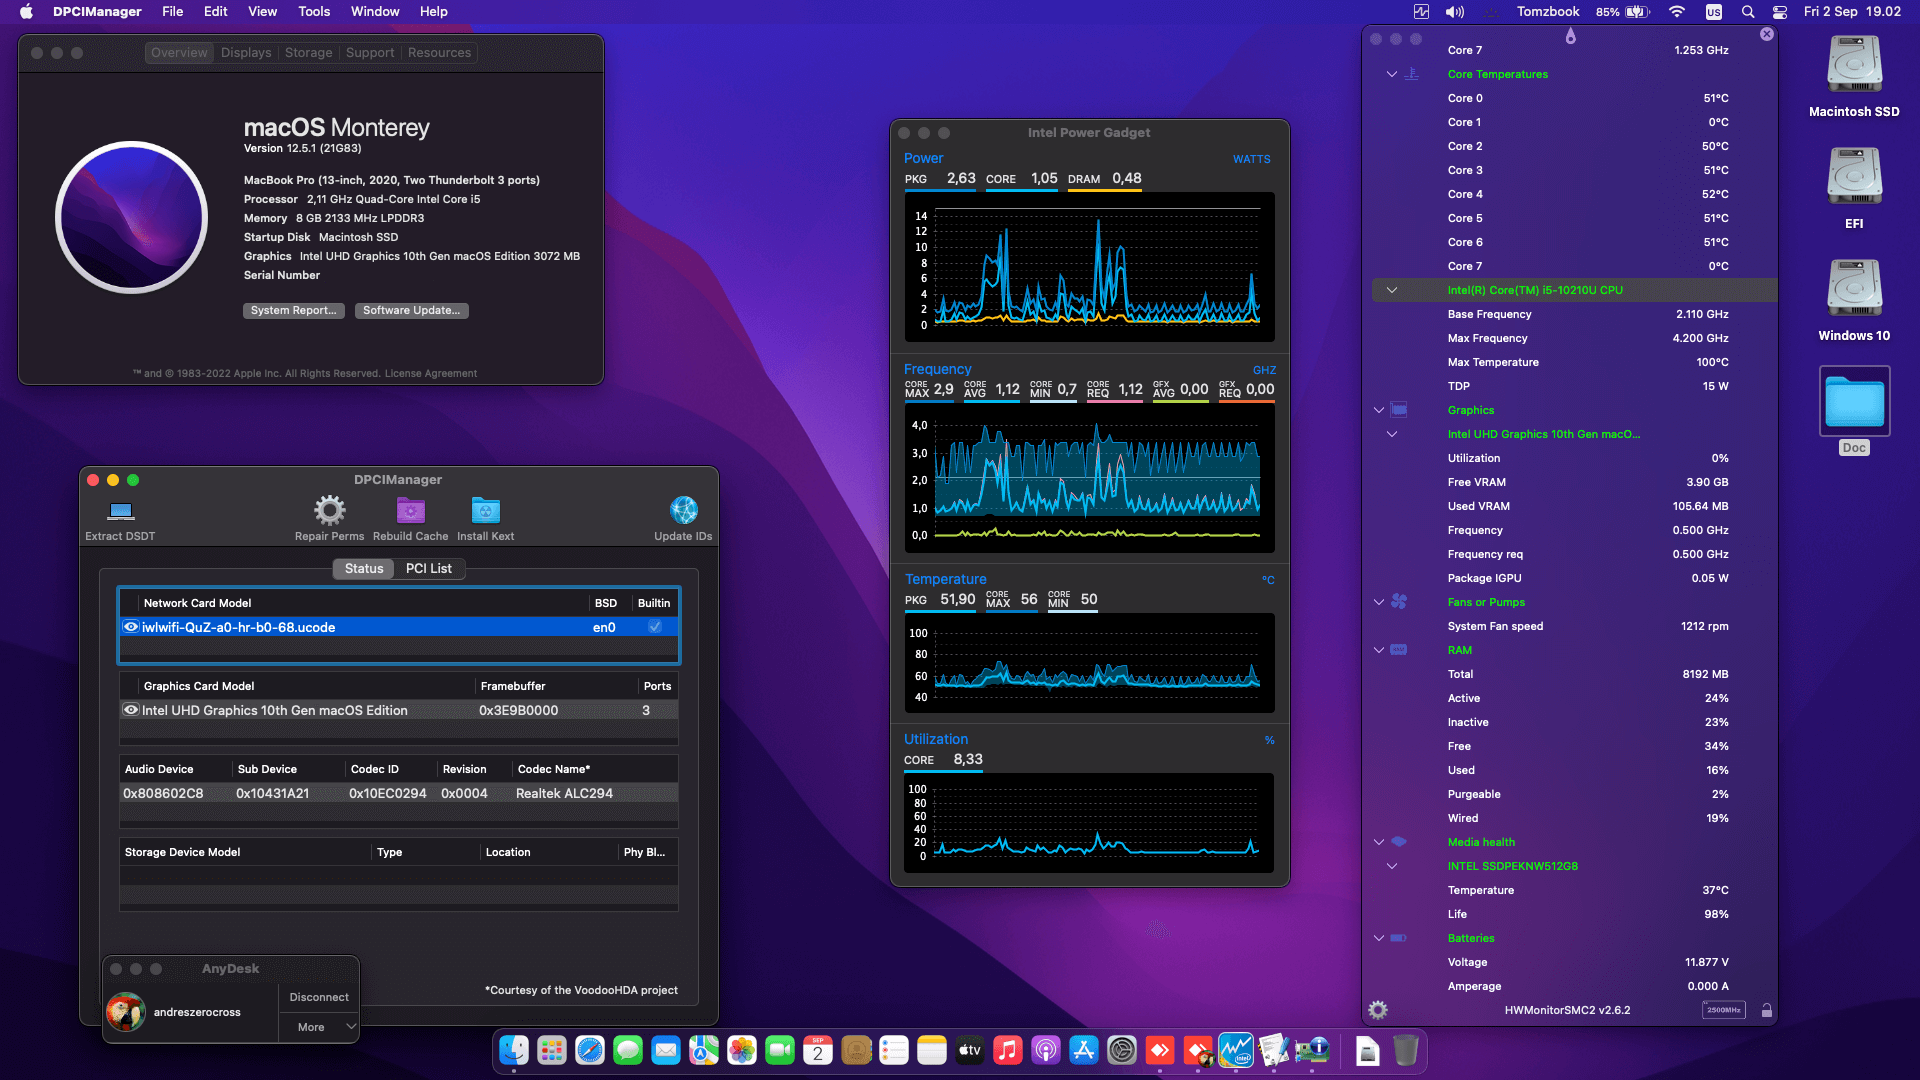Viewport: 1920px width, 1080px height.
Task: Click the 2500MHz badge in HWMonitorSMC2
Action: pos(1723,1010)
